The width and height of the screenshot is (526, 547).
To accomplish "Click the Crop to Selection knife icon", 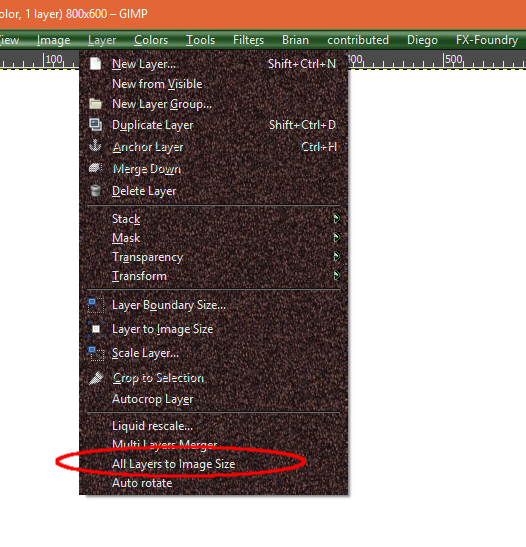I will coord(96,378).
